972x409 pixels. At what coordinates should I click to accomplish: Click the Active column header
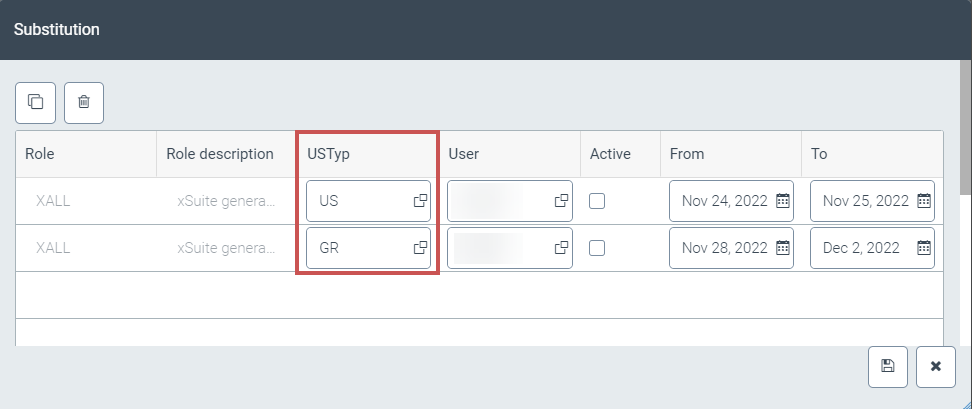pyautogui.click(x=610, y=154)
